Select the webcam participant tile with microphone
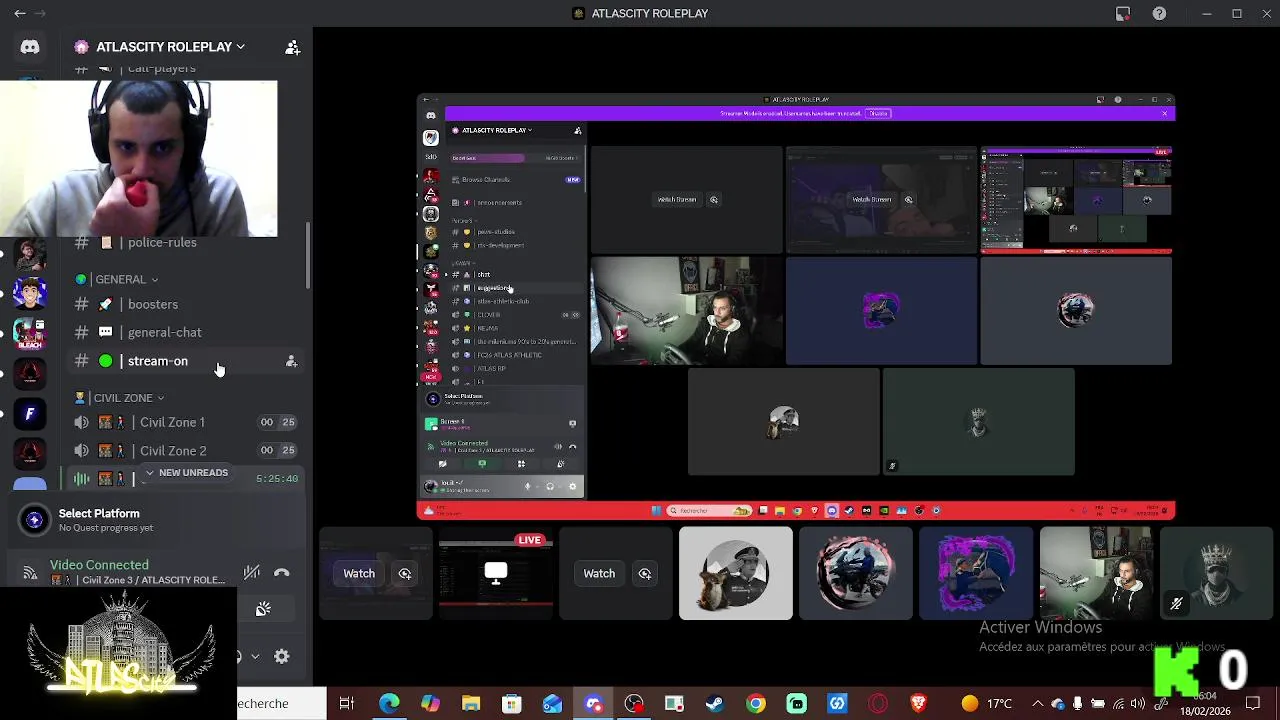1280x720 pixels. (1096, 573)
